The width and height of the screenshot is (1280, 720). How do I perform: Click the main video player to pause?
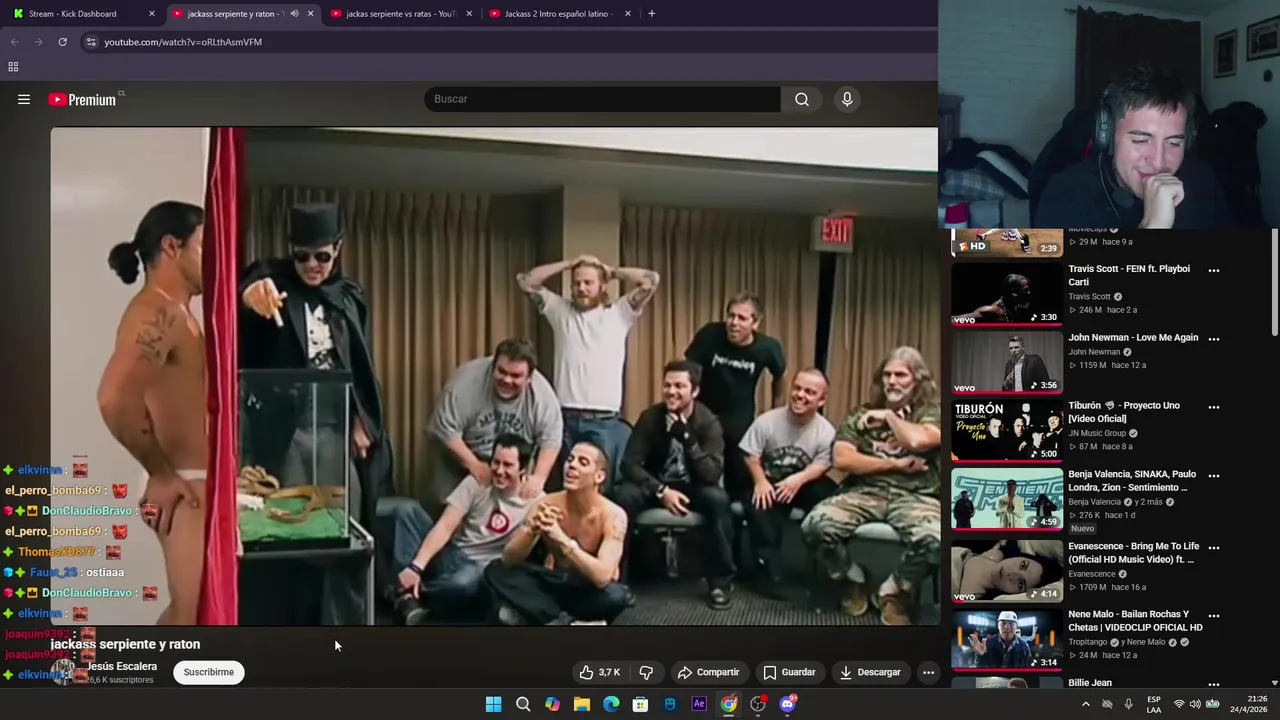[494, 376]
